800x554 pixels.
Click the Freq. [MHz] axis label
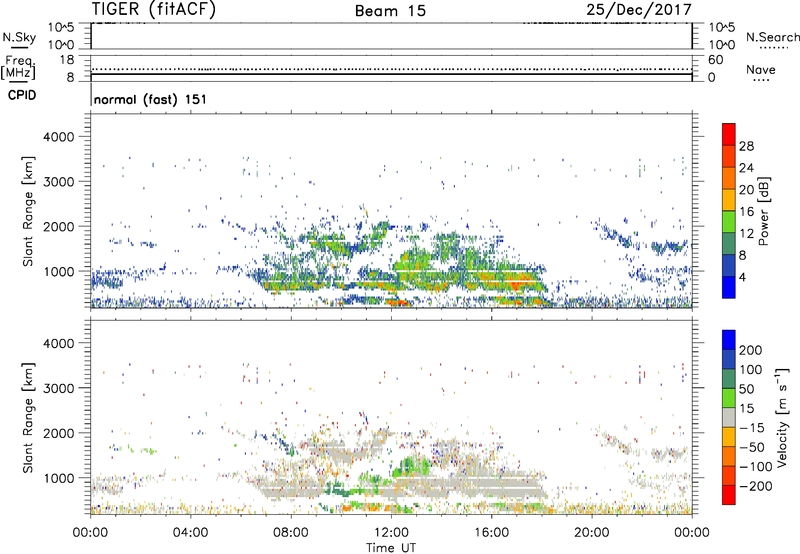tap(18, 67)
